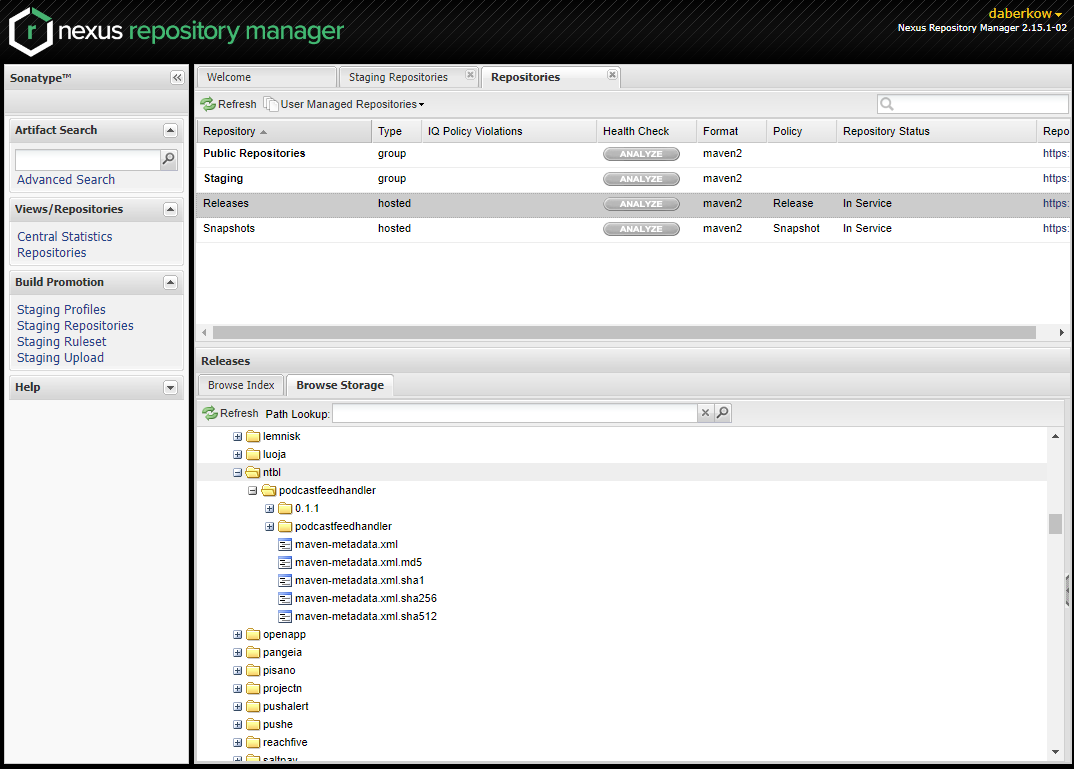Close the Staging Repositories tab
The height and width of the screenshot is (769, 1074).
pyautogui.click(x=470, y=76)
